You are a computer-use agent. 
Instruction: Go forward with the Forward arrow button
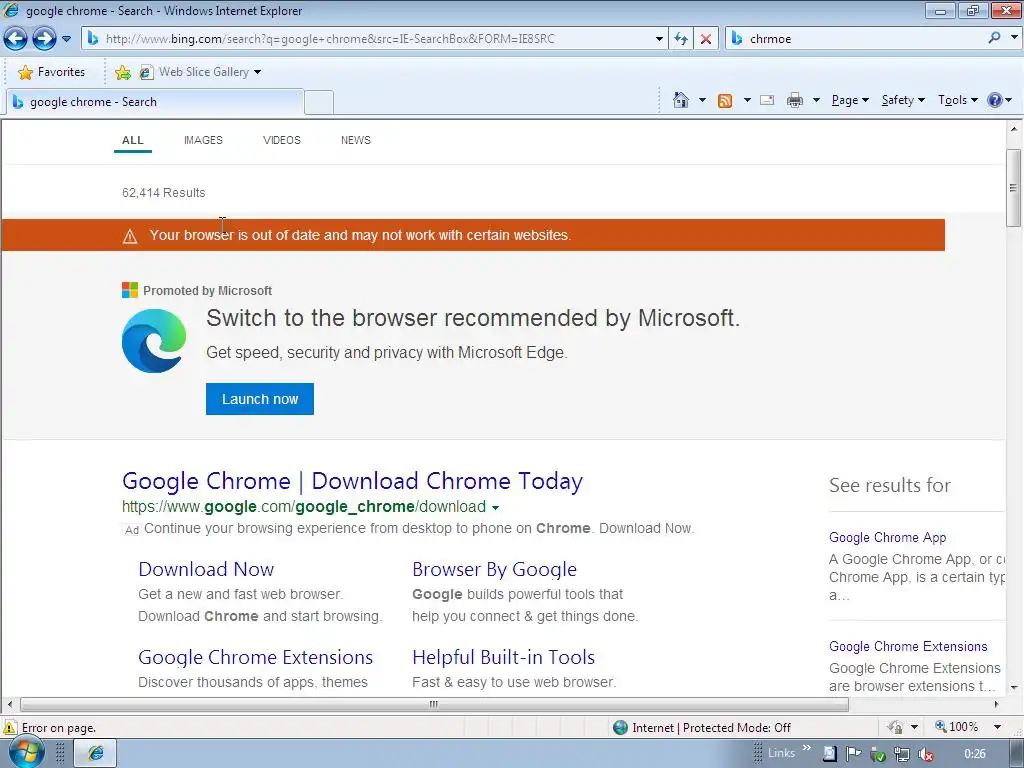[x=44, y=39]
